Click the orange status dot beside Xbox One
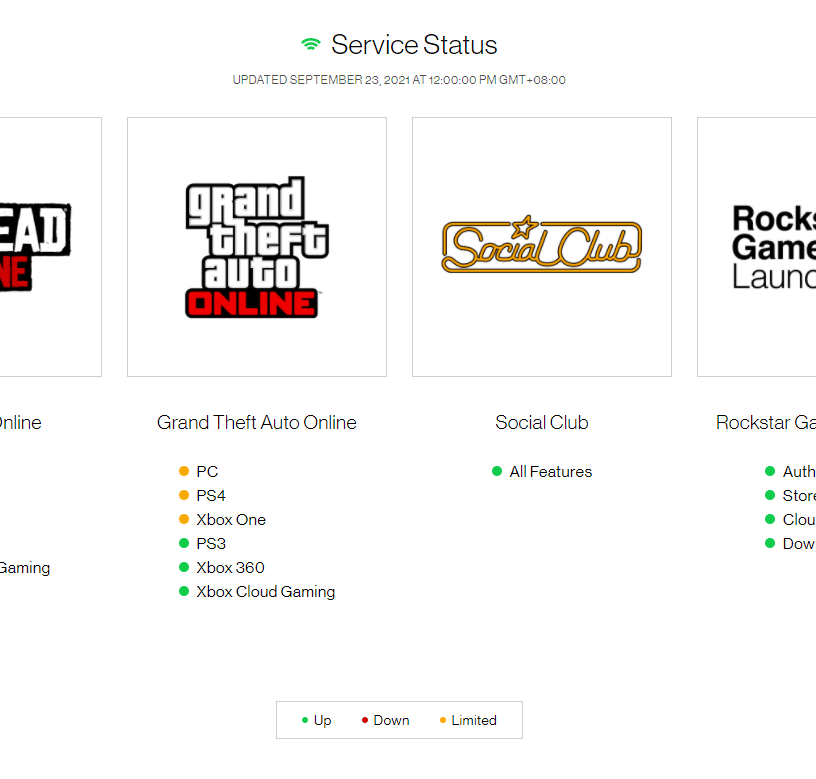 [x=184, y=519]
